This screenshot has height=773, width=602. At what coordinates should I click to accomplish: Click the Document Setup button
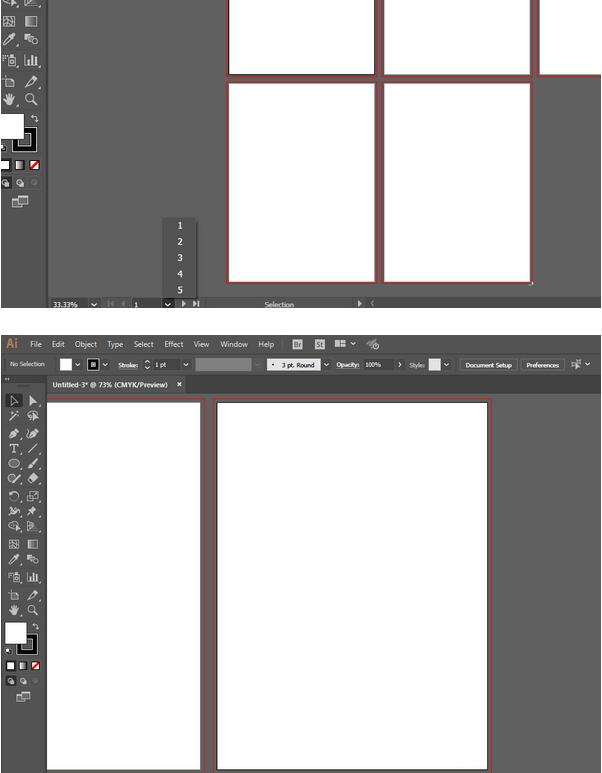pos(488,365)
